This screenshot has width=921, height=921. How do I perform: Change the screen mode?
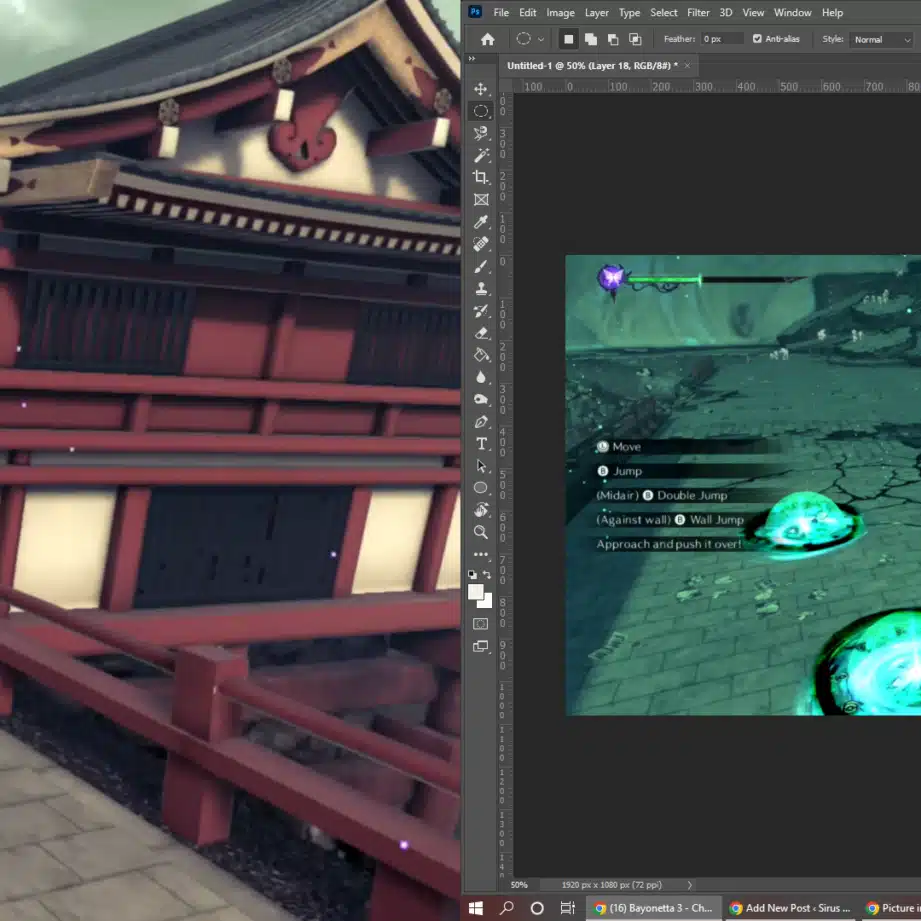click(480, 647)
